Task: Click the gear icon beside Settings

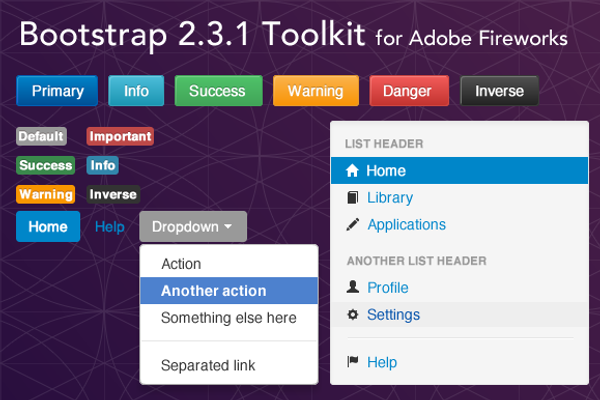Action: tap(352, 315)
